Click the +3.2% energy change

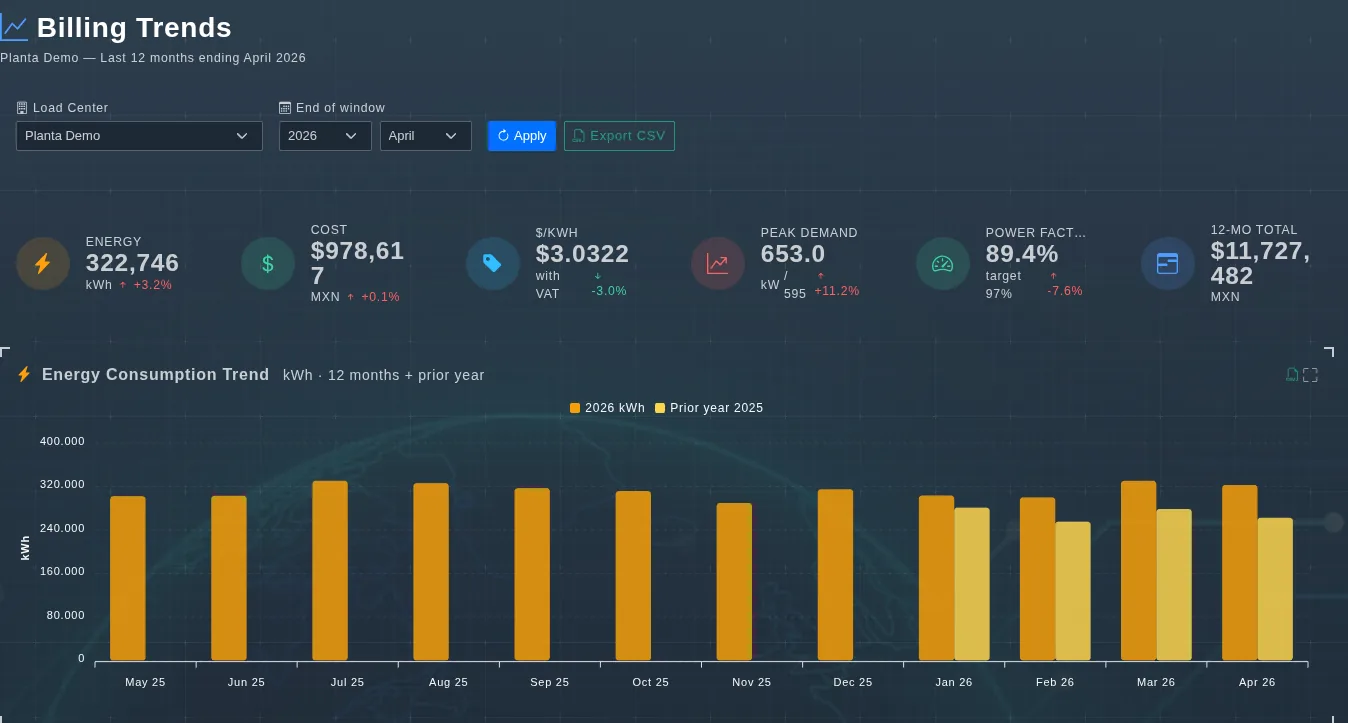point(153,285)
